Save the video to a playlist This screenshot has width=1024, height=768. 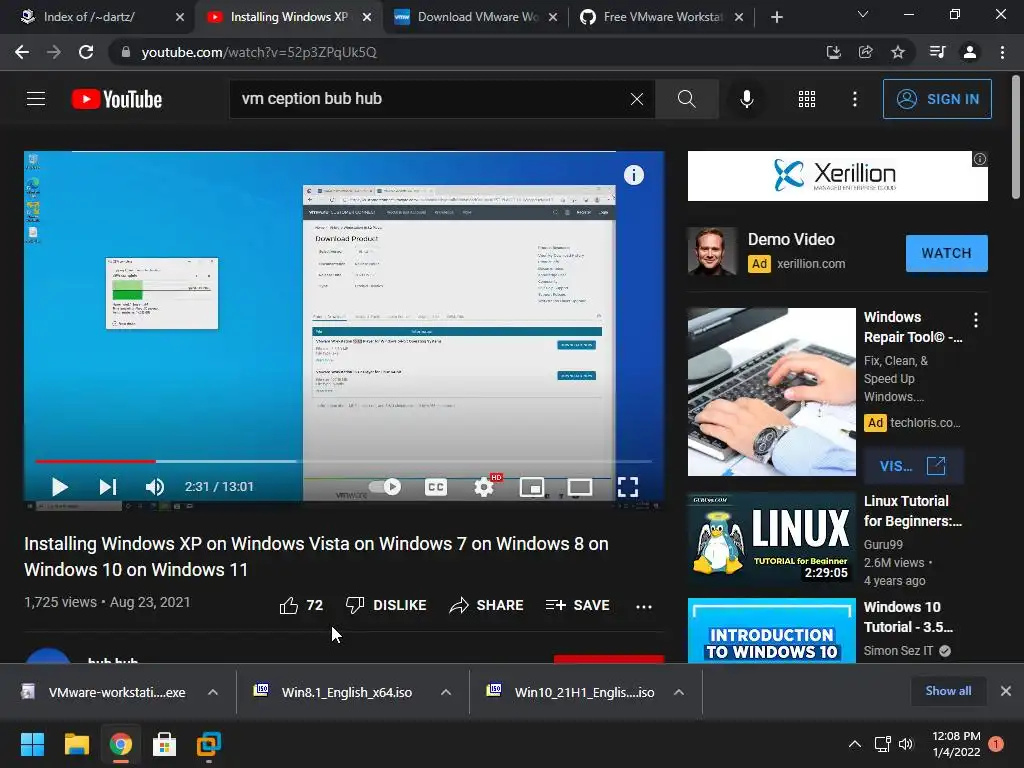tap(578, 605)
